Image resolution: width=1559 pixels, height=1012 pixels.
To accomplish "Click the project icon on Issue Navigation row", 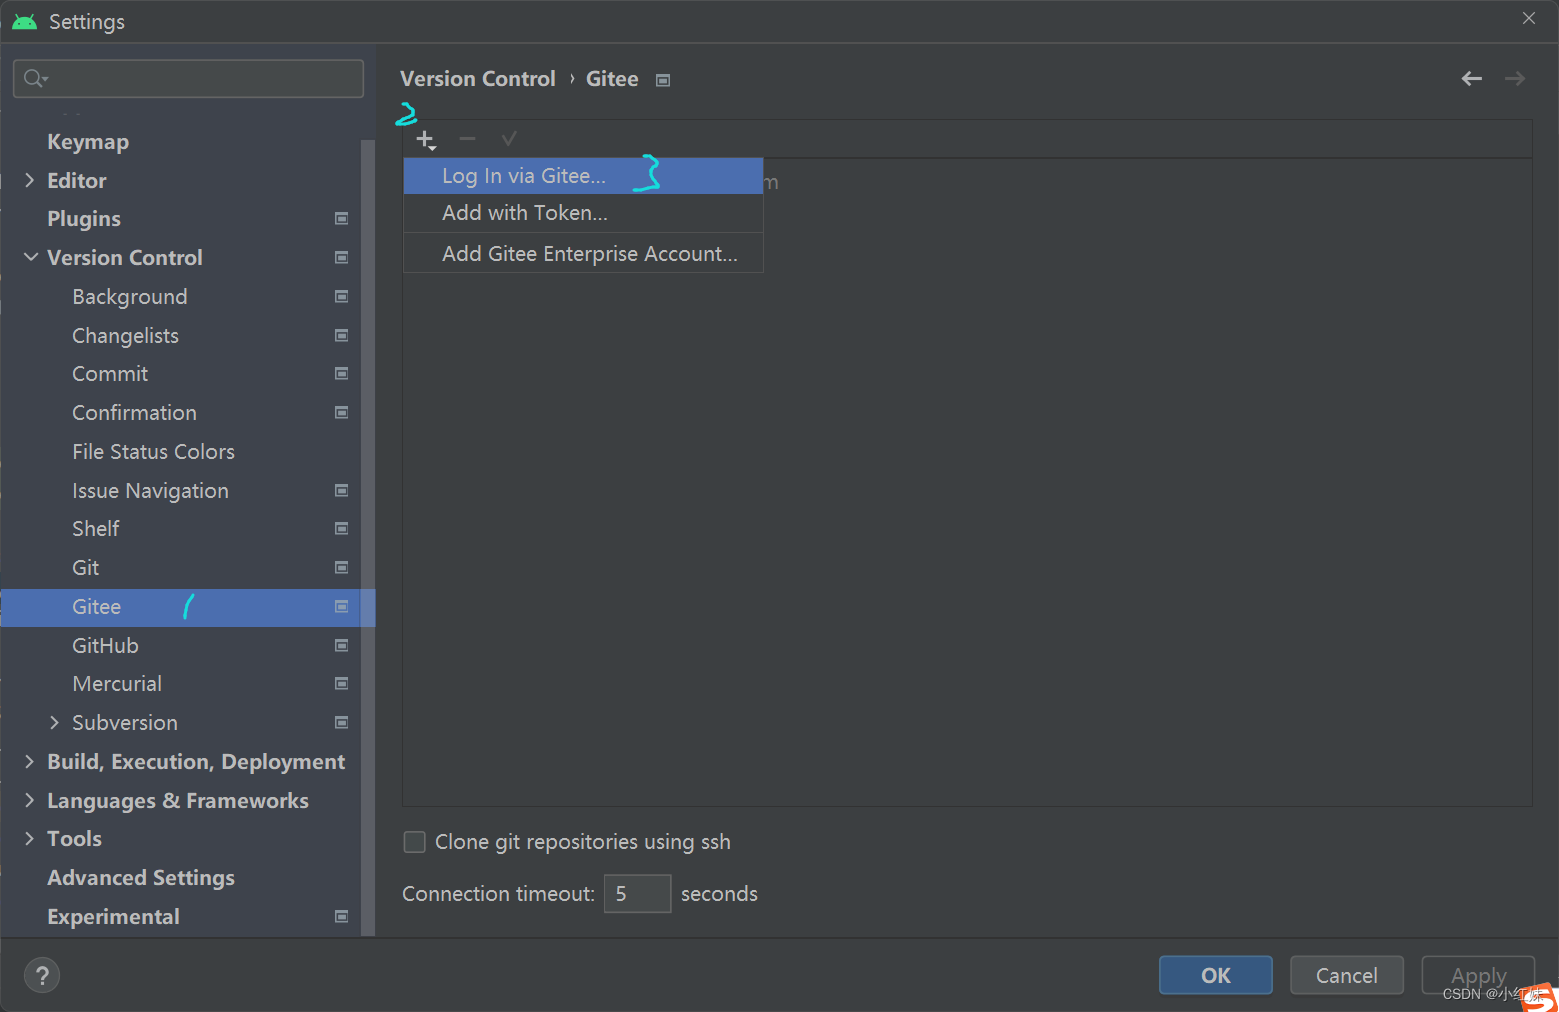I will 341,490.
